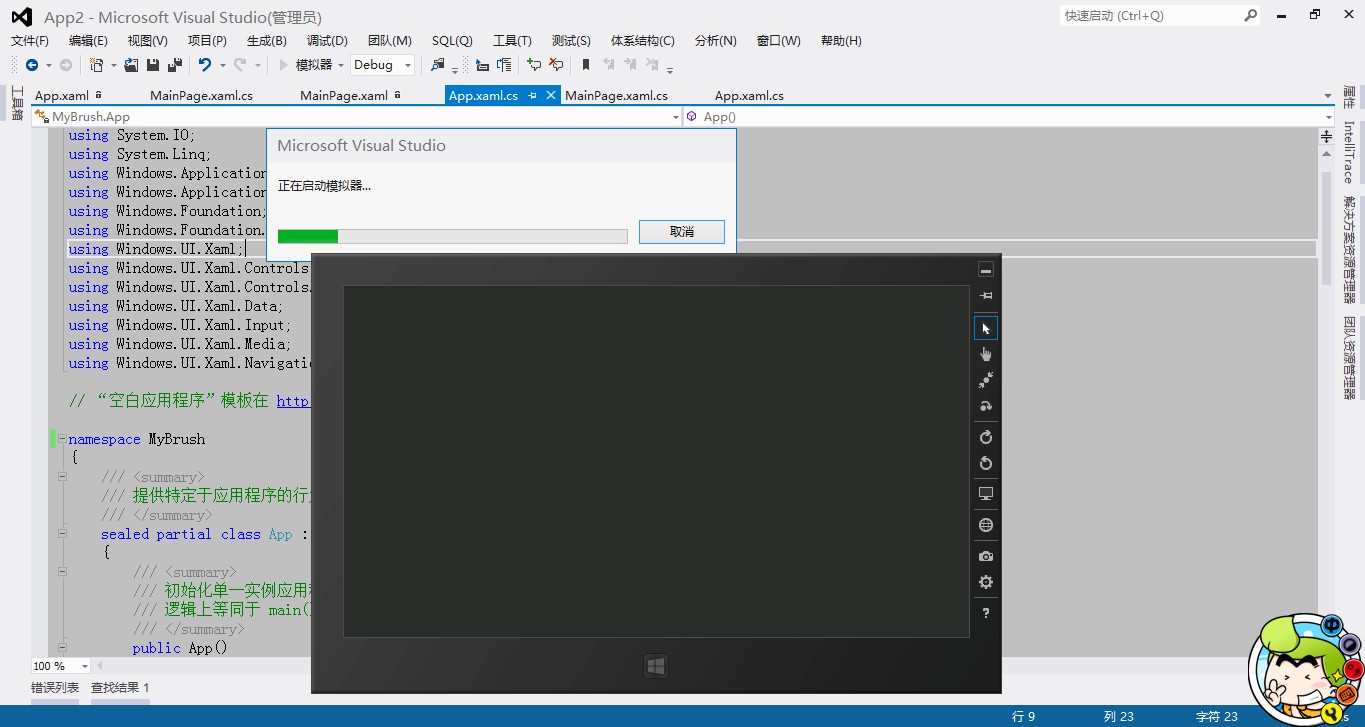Select mouse mode in the simulator

click(x=986, y=328)
